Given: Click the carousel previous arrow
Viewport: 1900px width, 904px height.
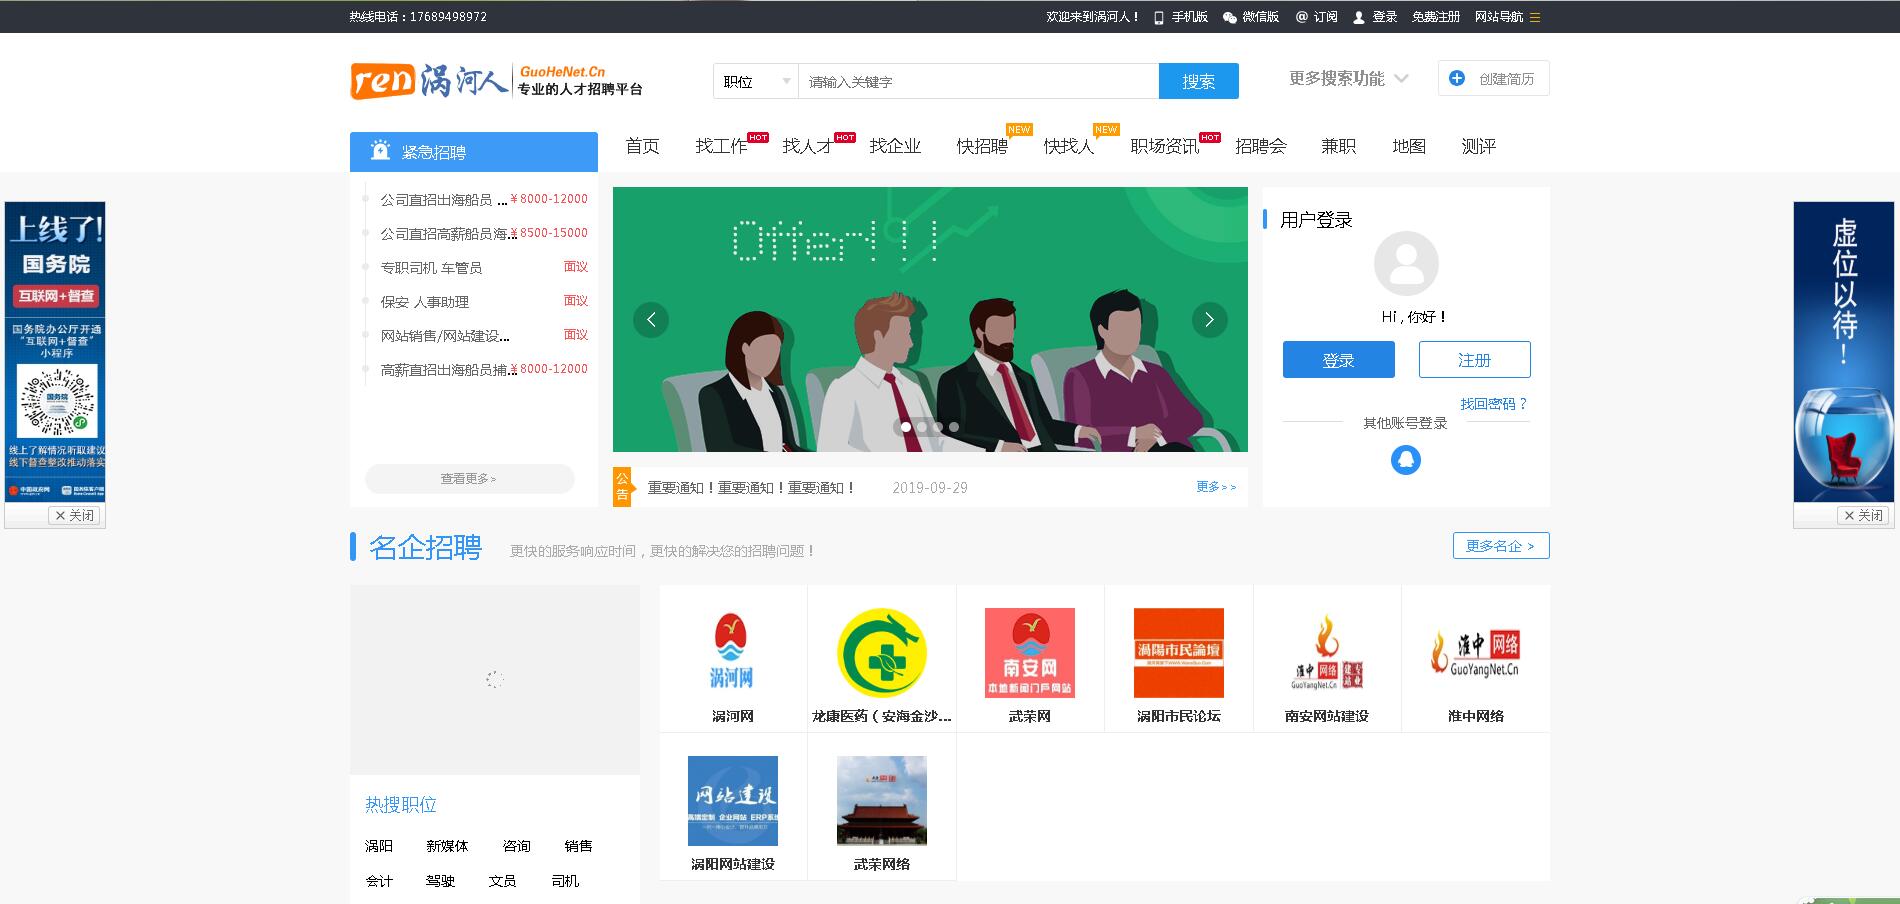Looking at the screenshot, I should point(651,320).
